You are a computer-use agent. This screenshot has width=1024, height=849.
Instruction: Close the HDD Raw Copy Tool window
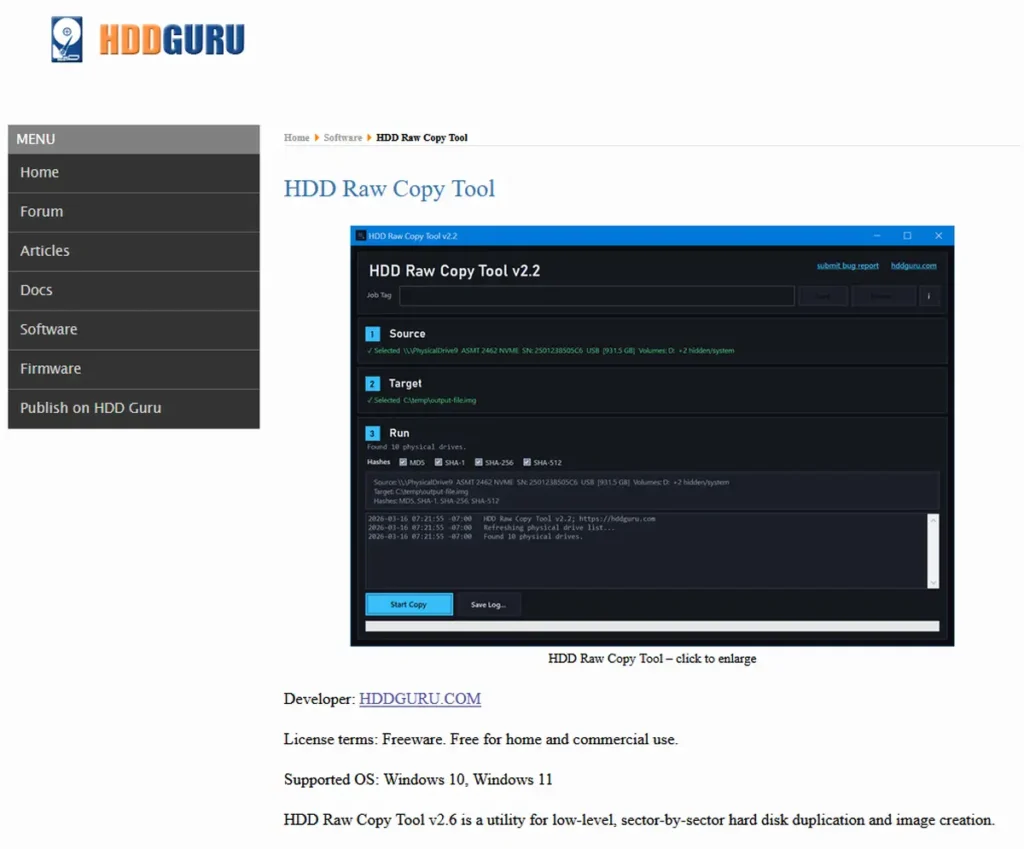coord(938,236)
